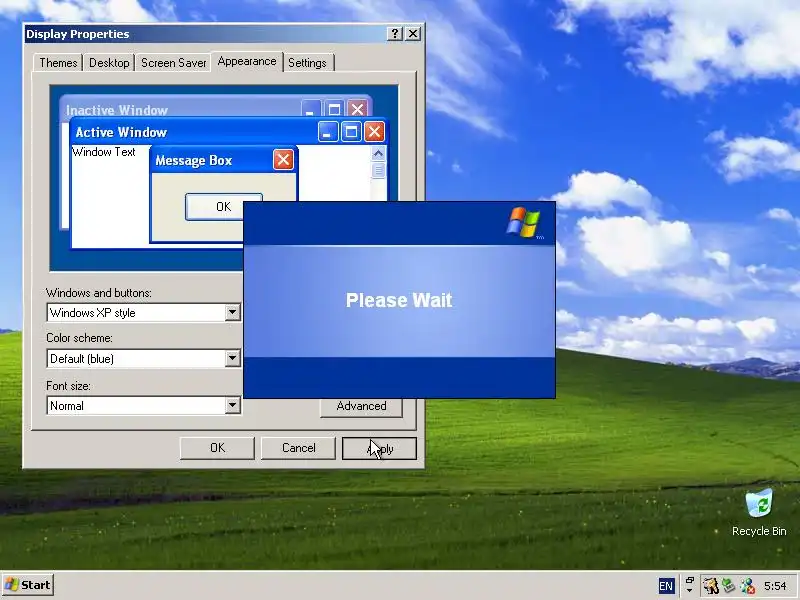Click the Inactive Window title in preview
The height and width of the screenshot is (600, 800).
(x=117, y=110)
